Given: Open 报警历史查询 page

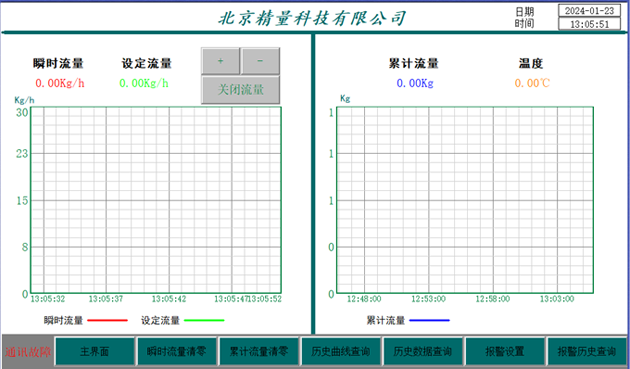Looking at the screenshot, I should (x=587, y=351).
